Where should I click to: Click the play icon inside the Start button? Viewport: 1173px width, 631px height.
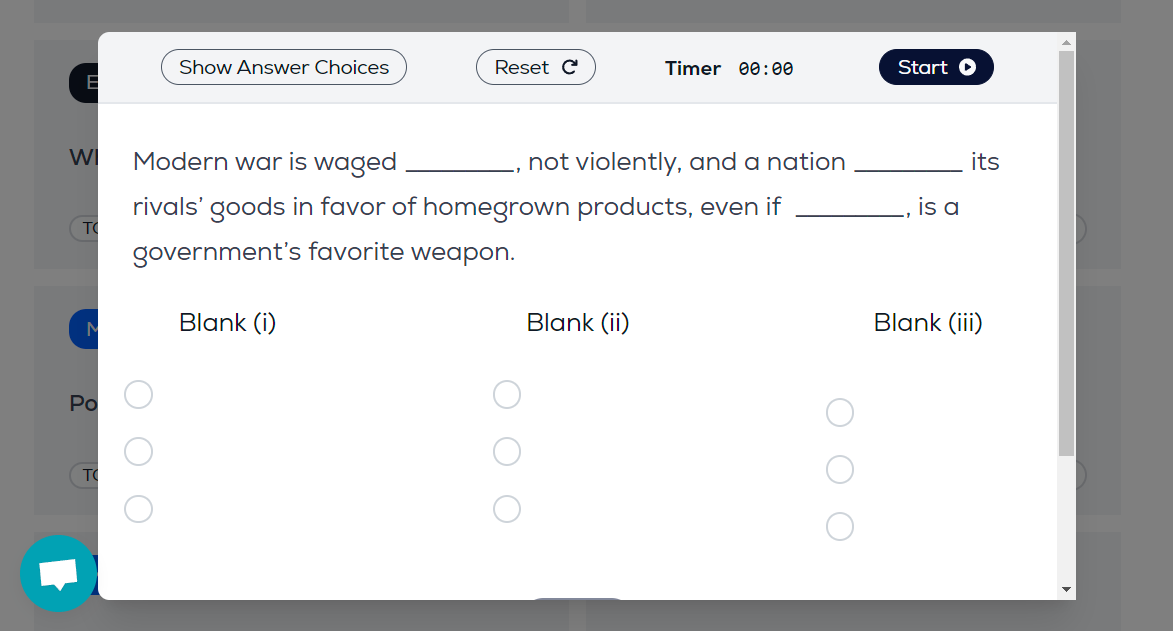(967, 67)
